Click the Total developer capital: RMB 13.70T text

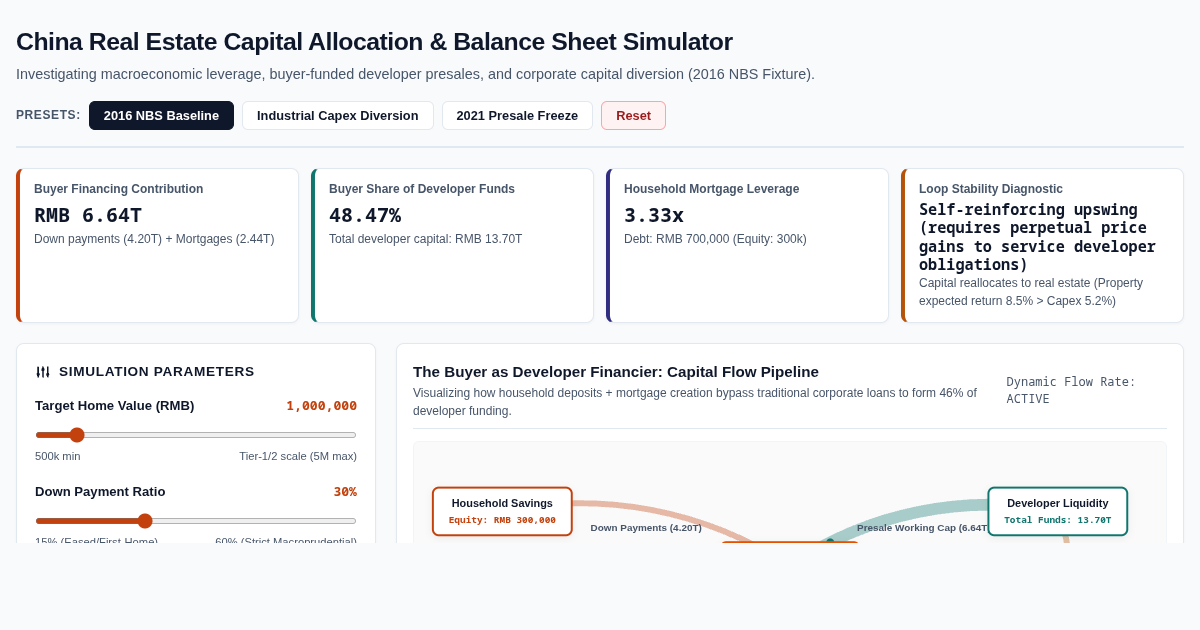click(x=425, y=239)
